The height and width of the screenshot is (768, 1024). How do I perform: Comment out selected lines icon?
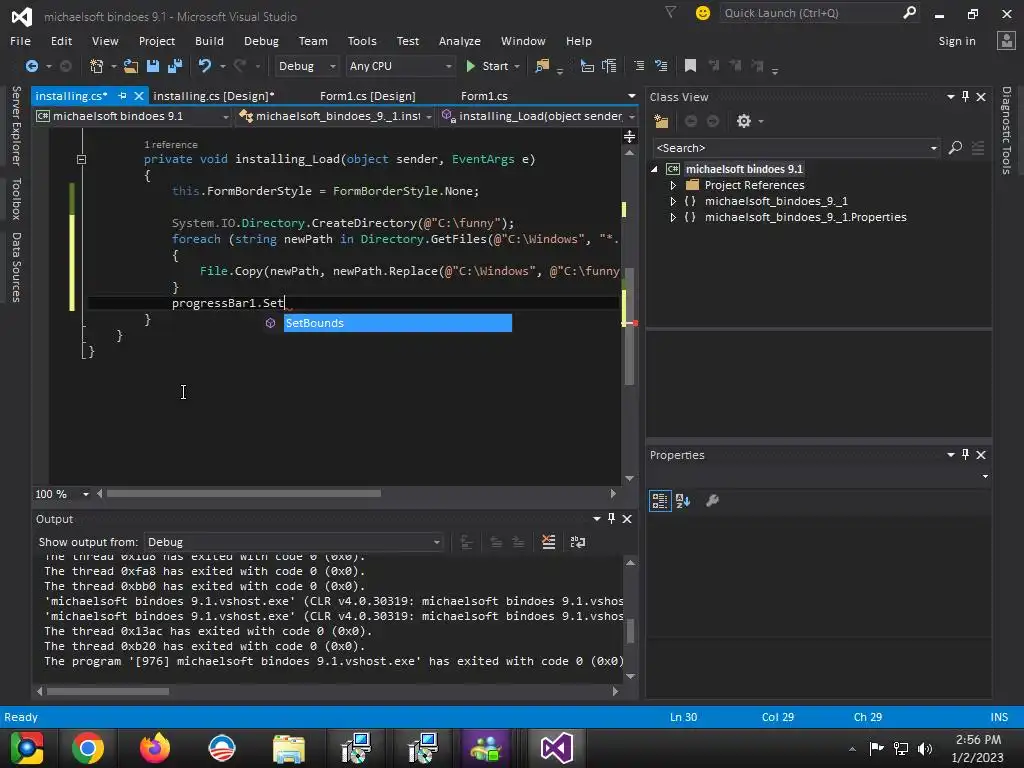639,66
